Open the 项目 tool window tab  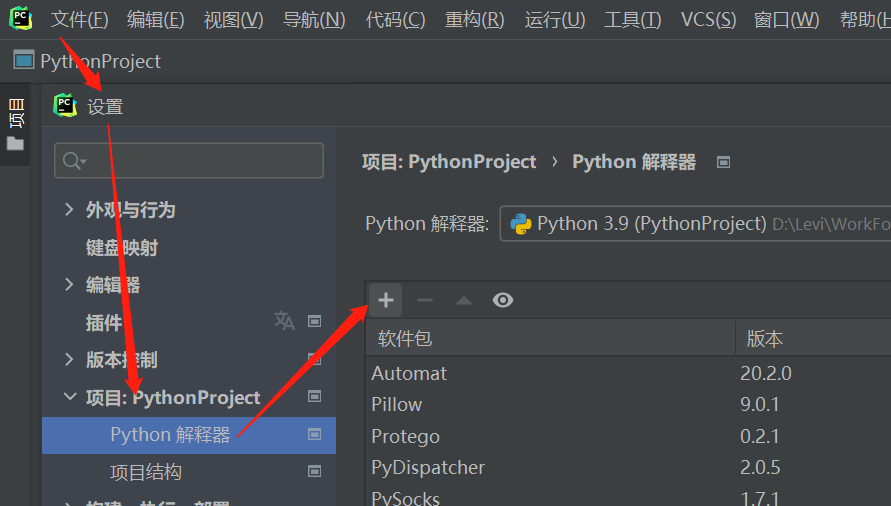pyautogui.click(x=16, y=113)
